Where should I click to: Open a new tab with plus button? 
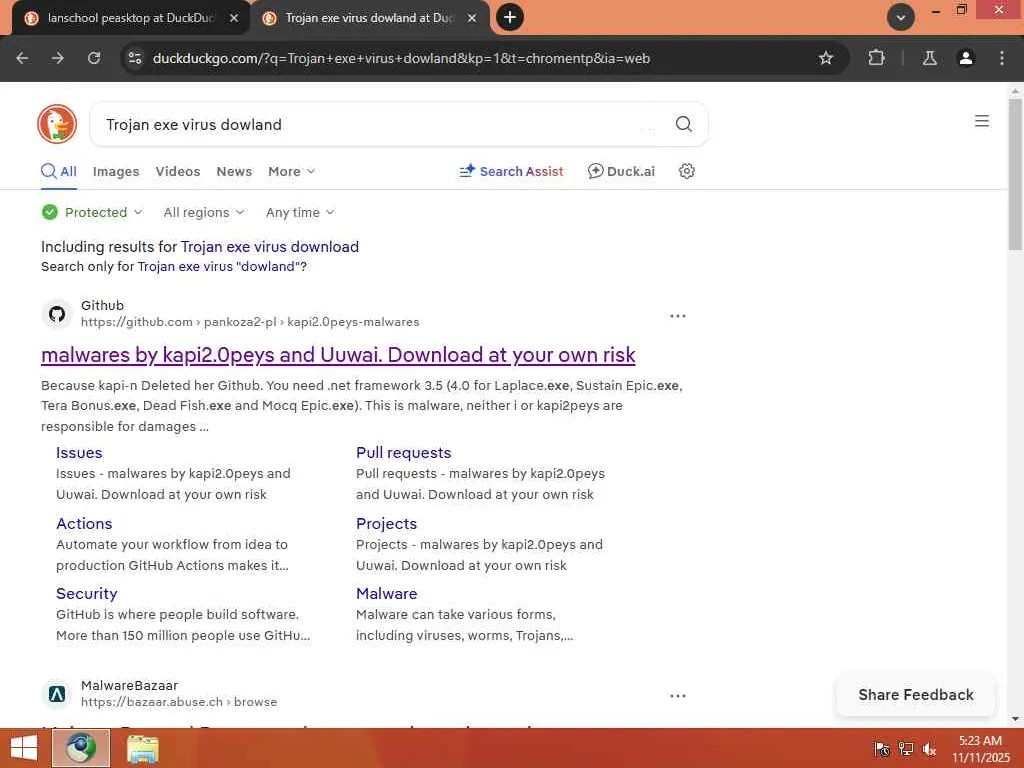510,17
